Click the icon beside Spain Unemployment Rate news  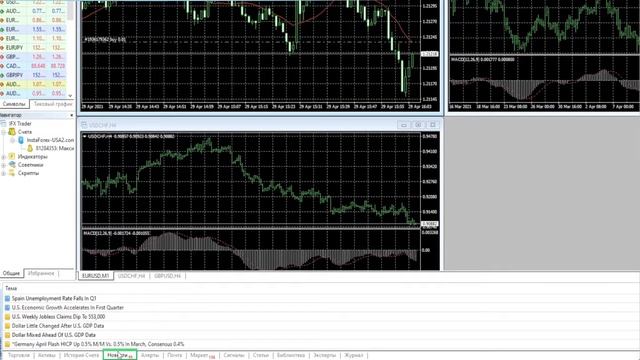(x=7, y=298)
